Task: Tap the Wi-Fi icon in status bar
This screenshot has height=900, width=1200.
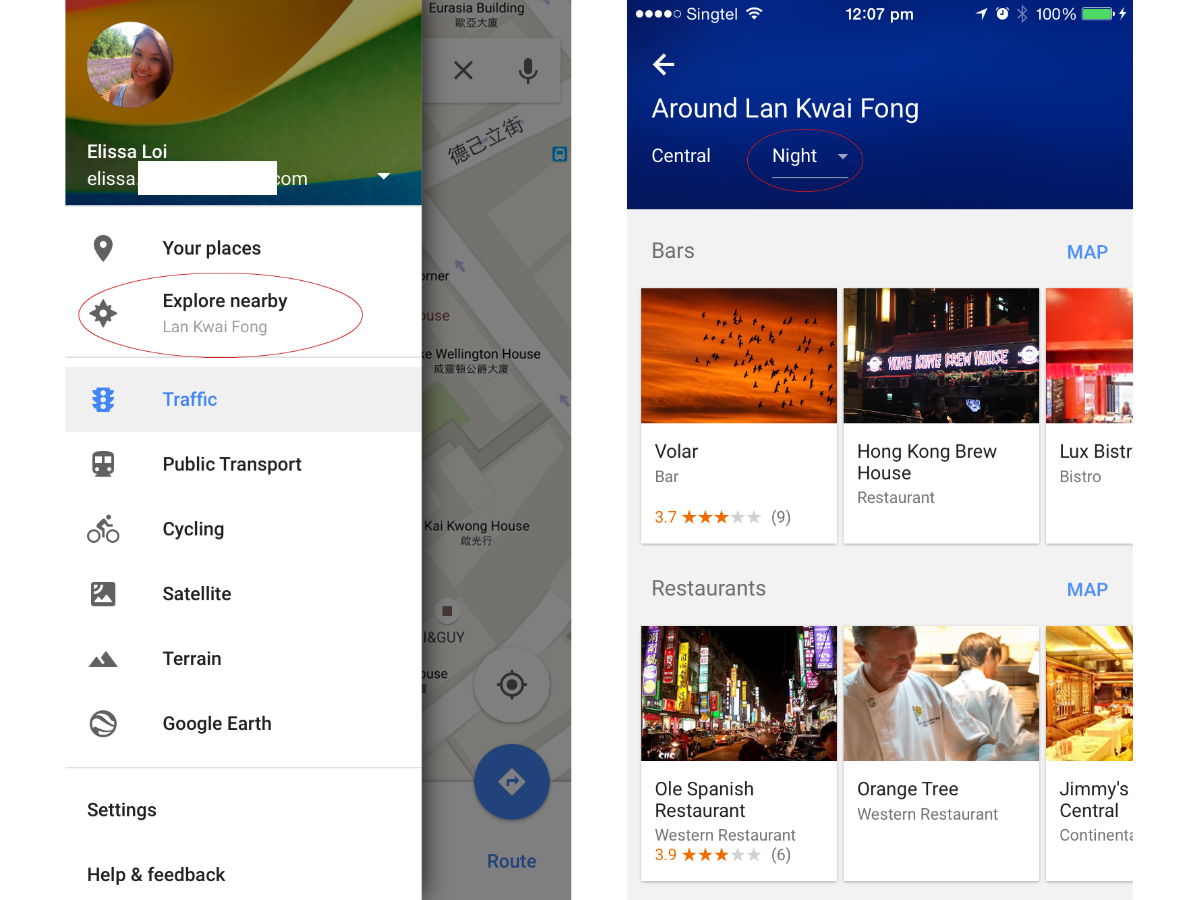Action: pos(754,14)
